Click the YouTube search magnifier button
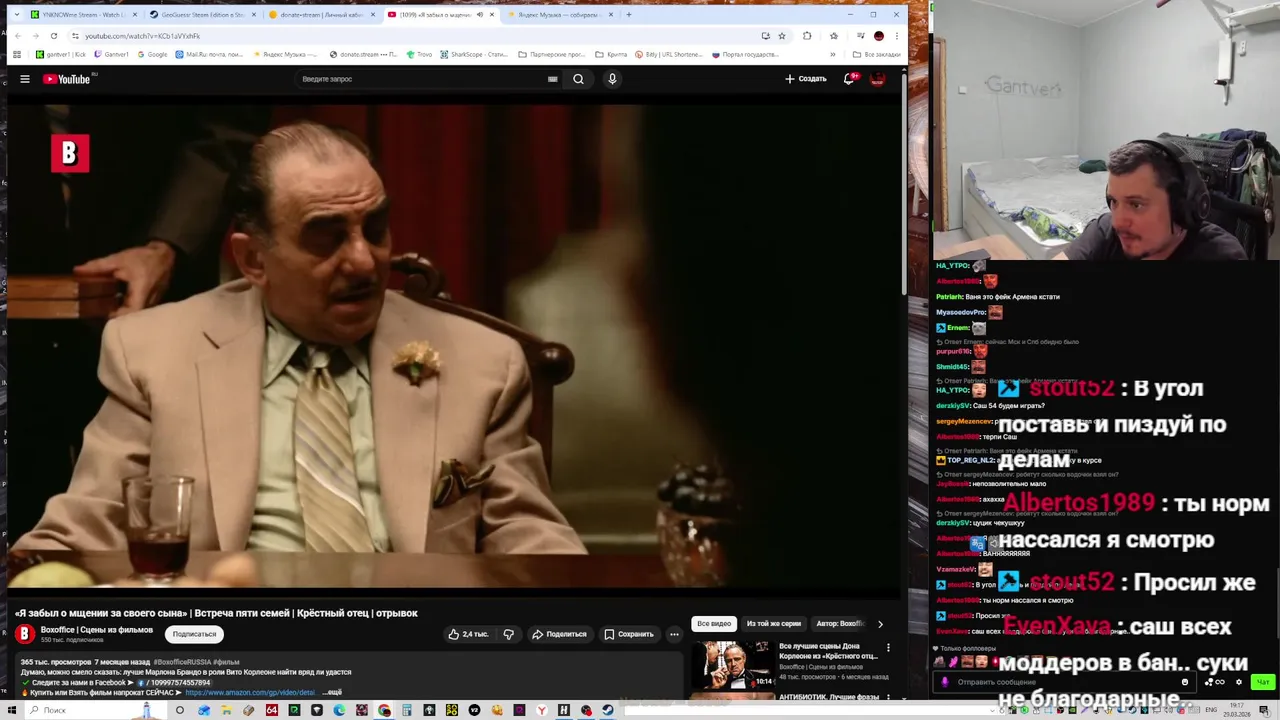 (578, 79)
